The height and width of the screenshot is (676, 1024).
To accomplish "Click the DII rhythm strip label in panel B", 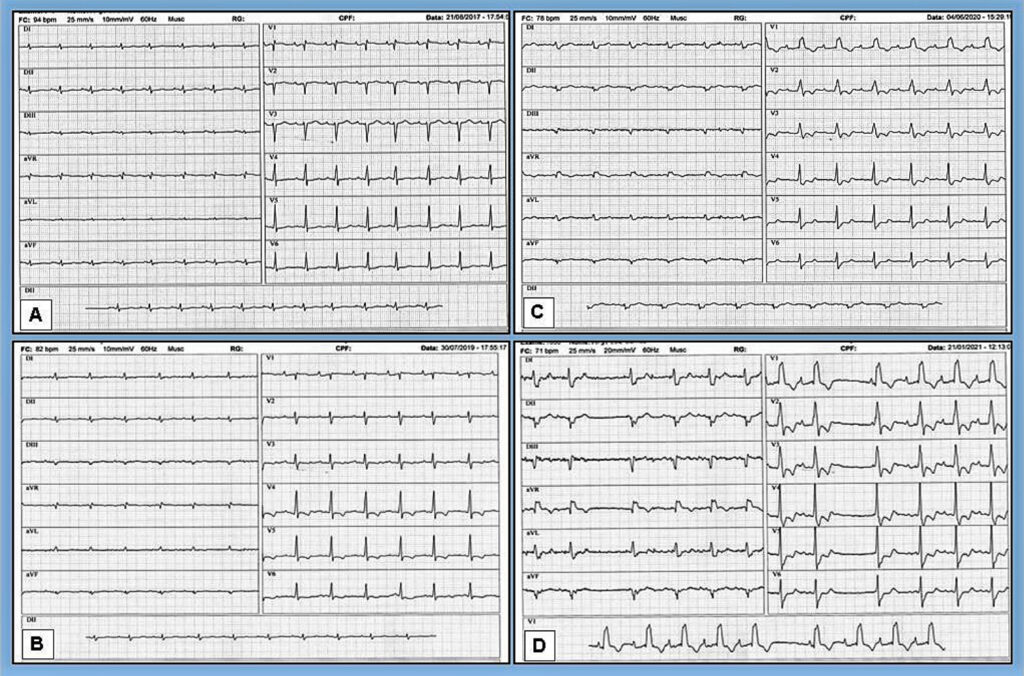I will pos(31,619).
